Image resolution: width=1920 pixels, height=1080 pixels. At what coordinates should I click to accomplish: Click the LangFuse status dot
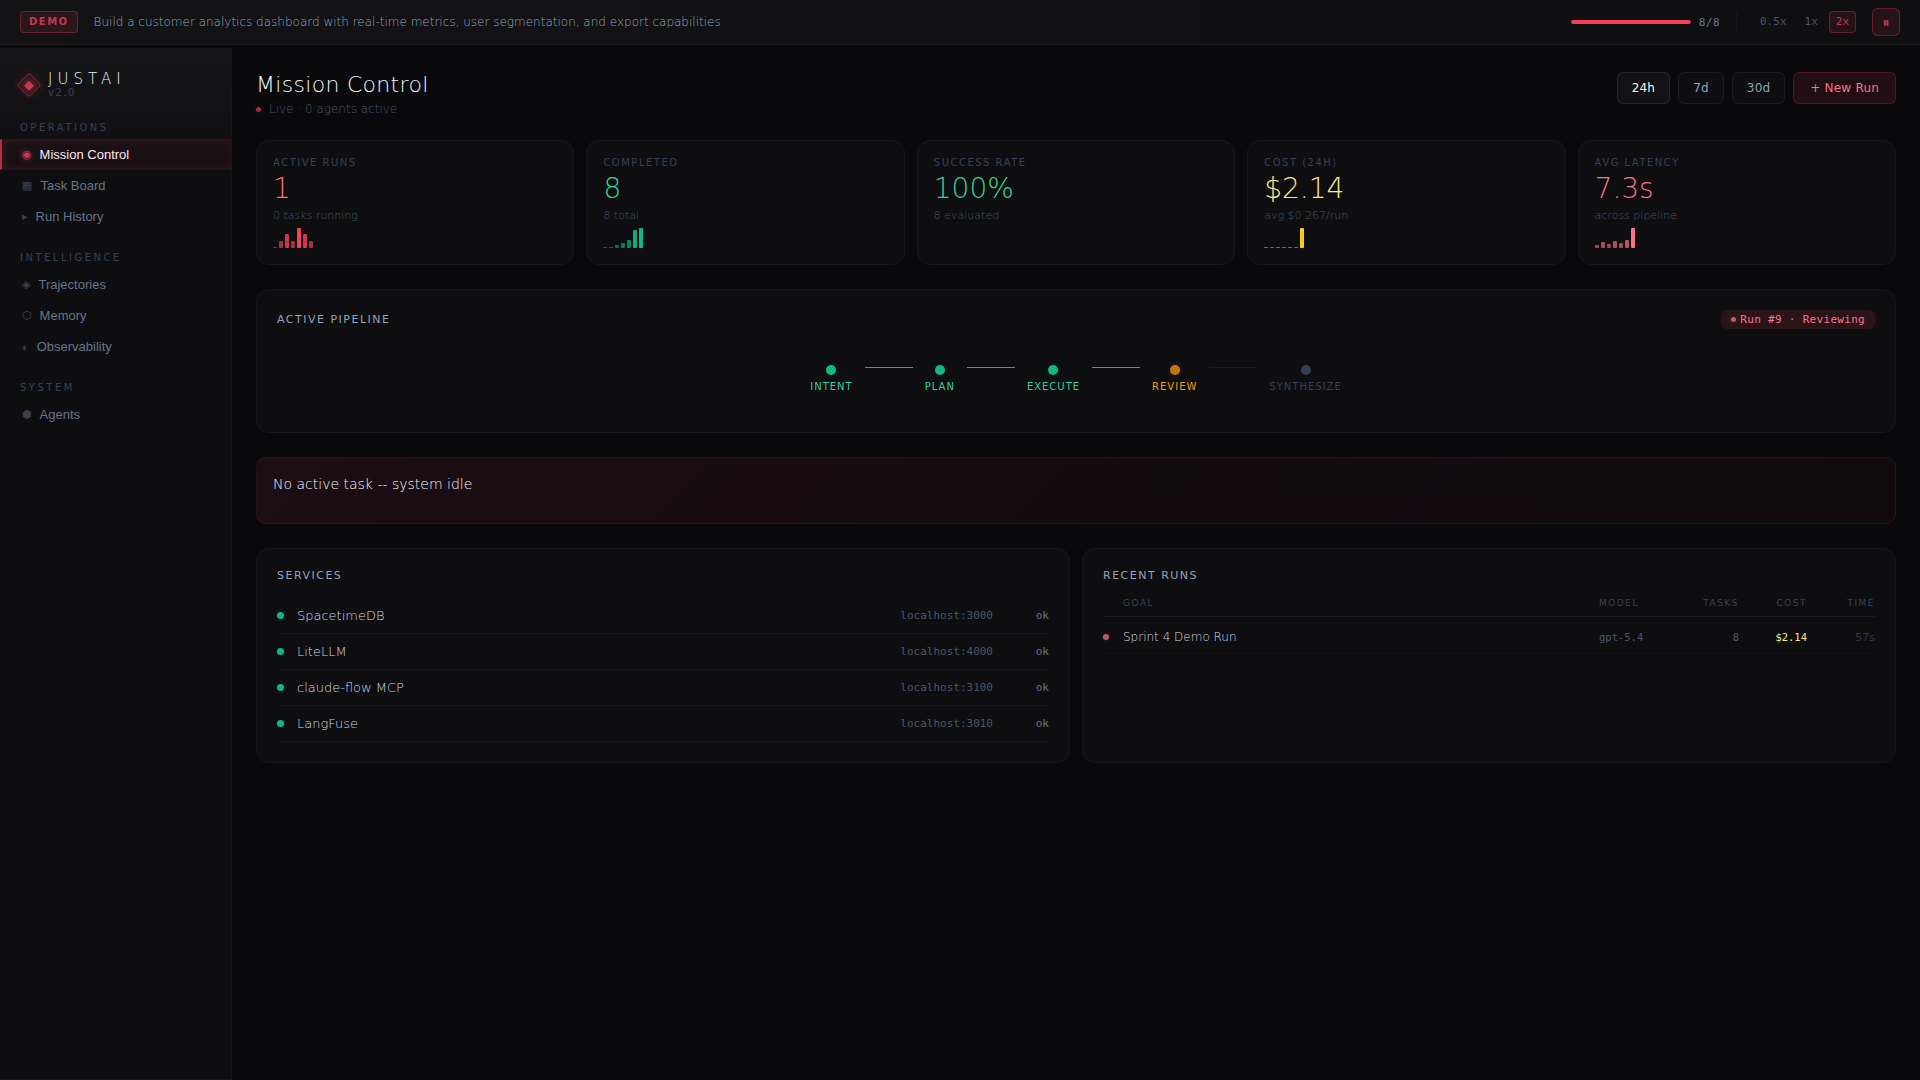click(x=281, y=724)
